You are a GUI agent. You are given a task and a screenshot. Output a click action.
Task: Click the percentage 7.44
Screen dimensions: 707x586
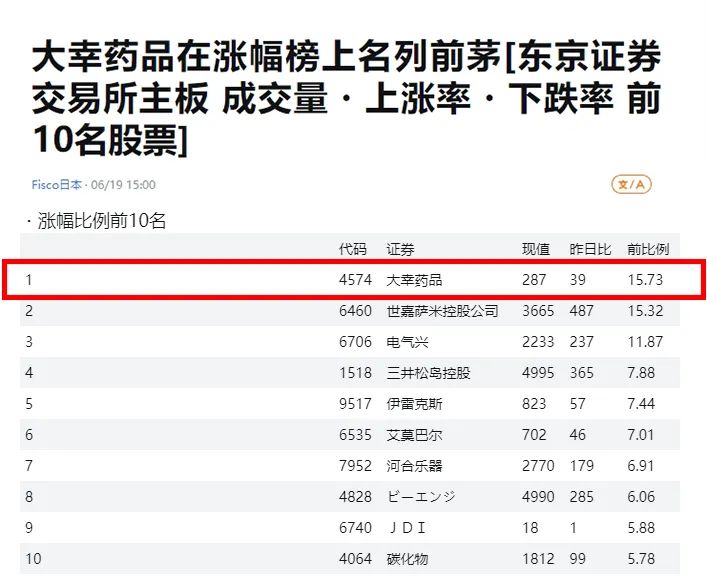[641, 404]
